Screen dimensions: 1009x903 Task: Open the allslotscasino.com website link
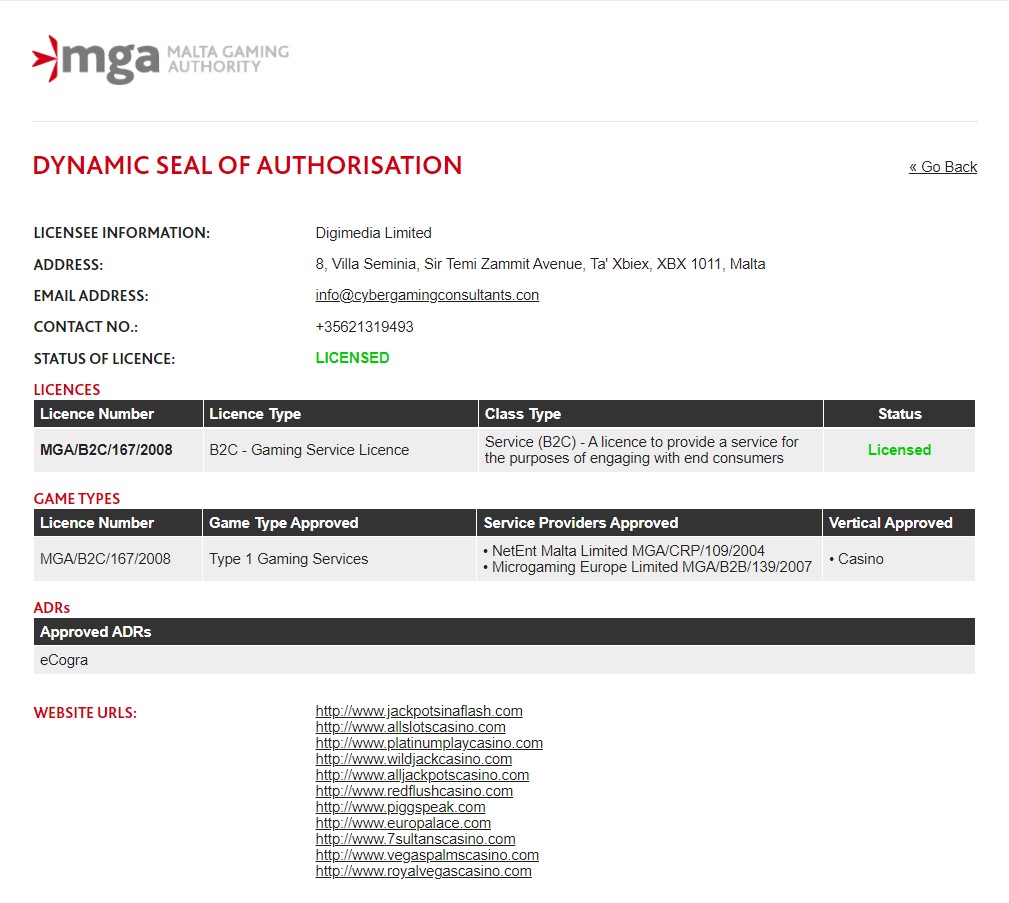(411, 727)
